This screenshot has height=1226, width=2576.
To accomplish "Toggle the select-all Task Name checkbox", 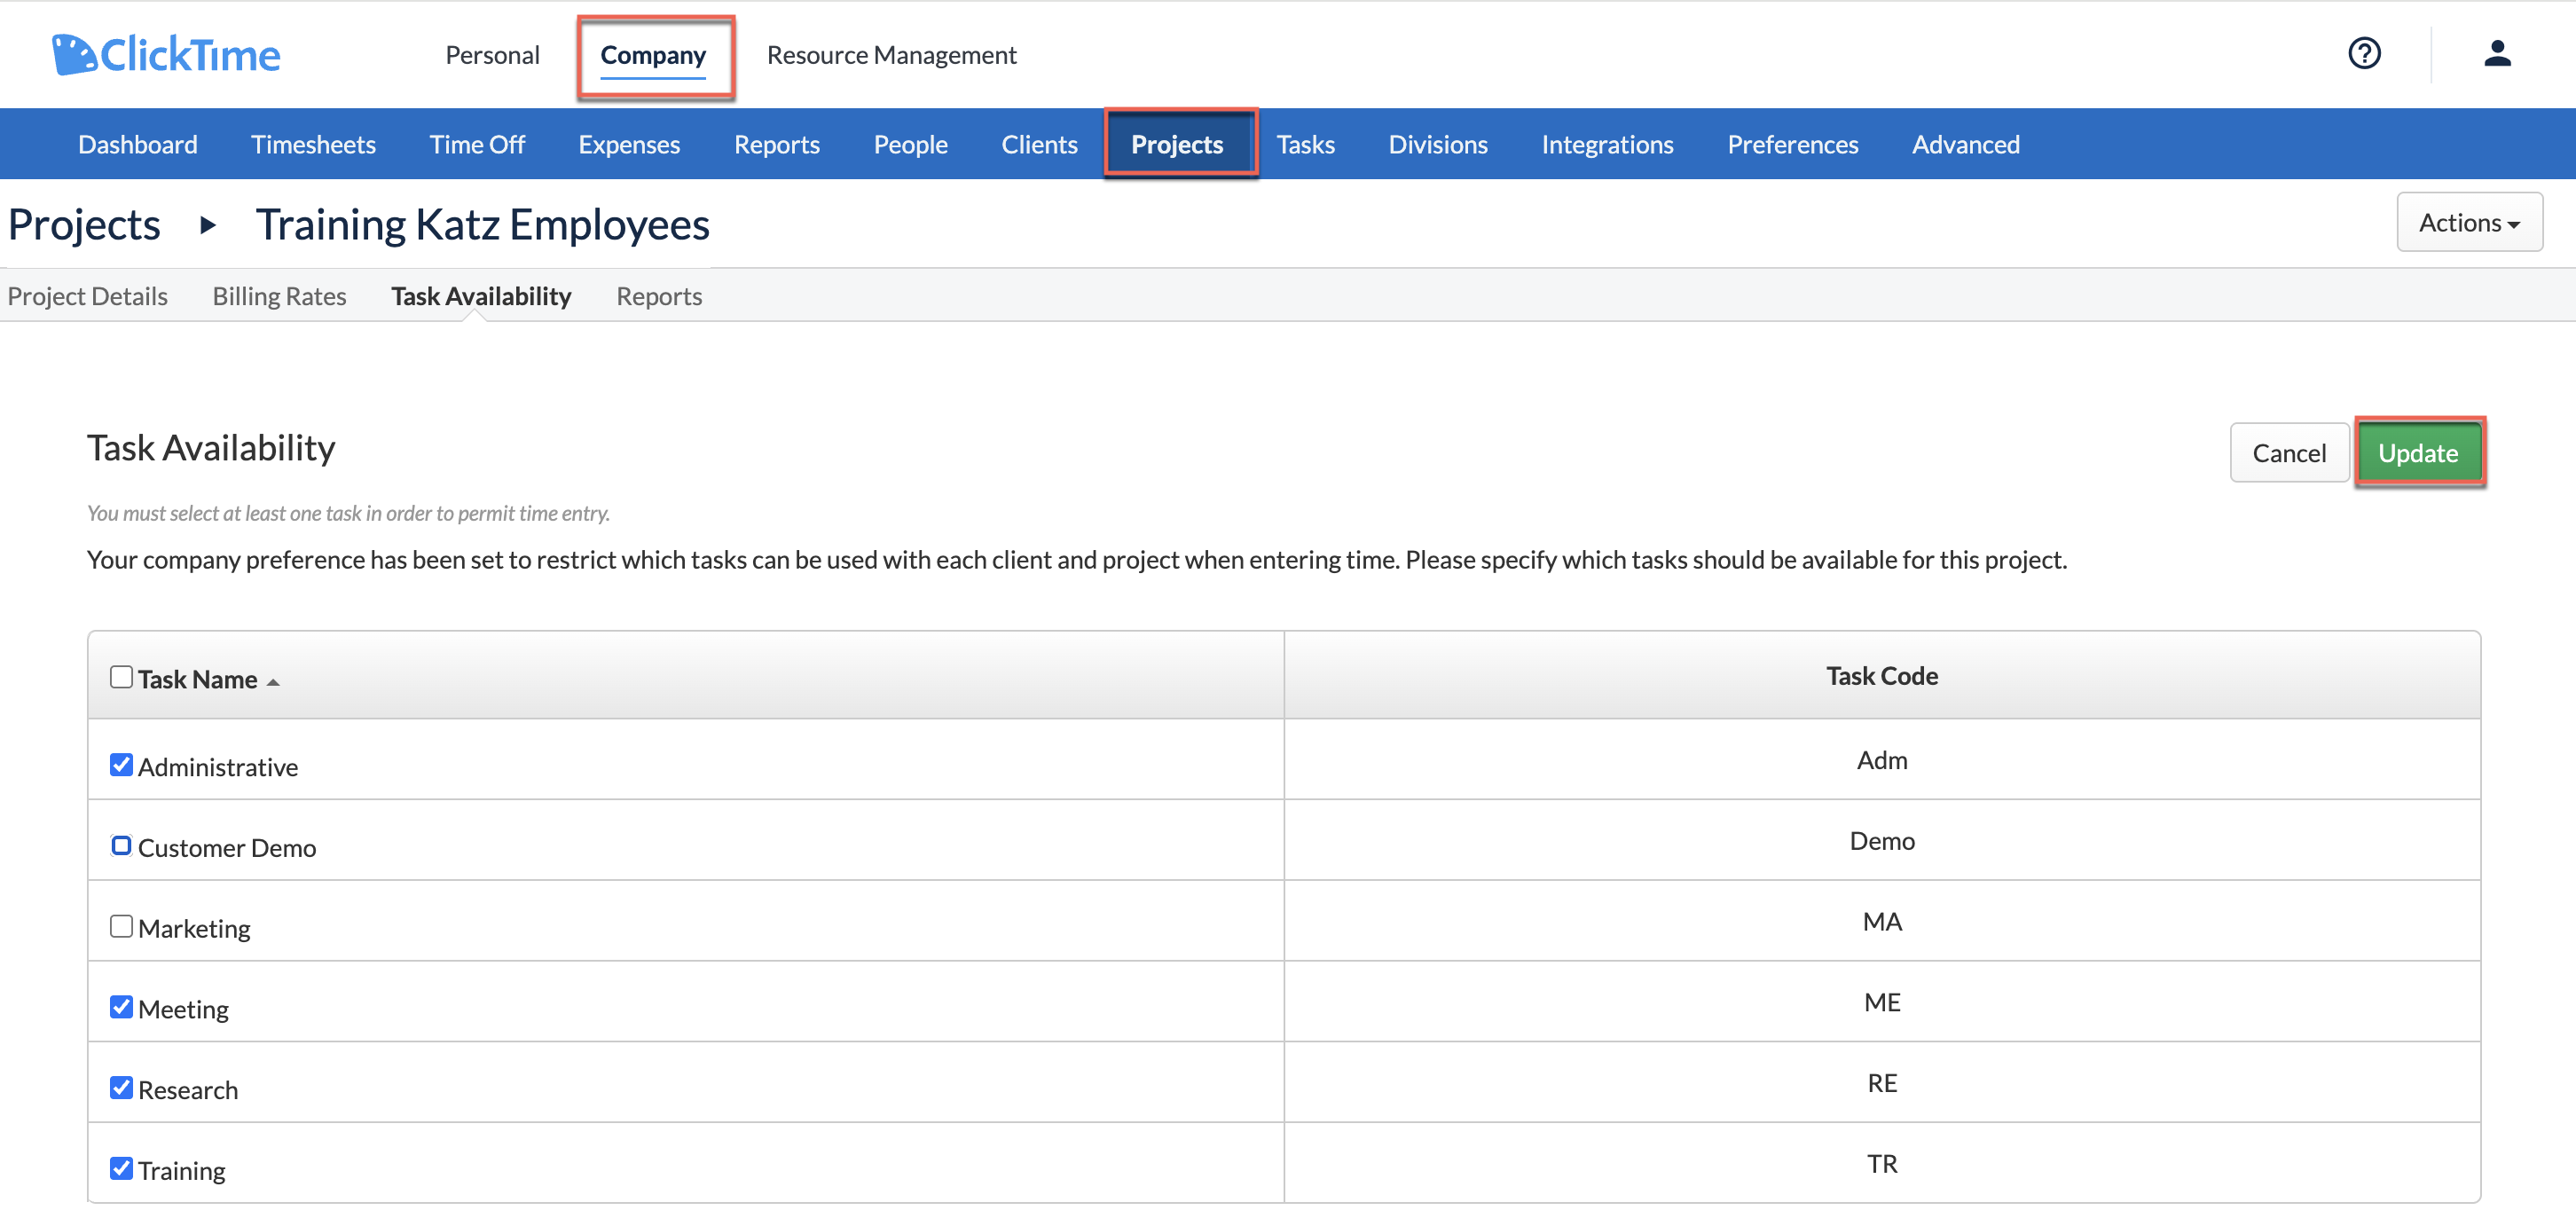I will (x=121, y=677).
